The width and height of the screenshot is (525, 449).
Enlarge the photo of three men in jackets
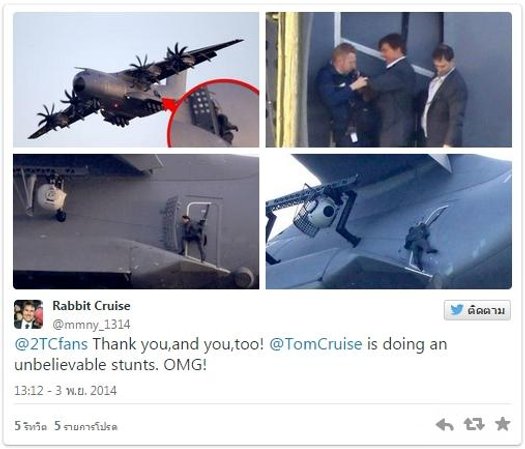[389, 80]
